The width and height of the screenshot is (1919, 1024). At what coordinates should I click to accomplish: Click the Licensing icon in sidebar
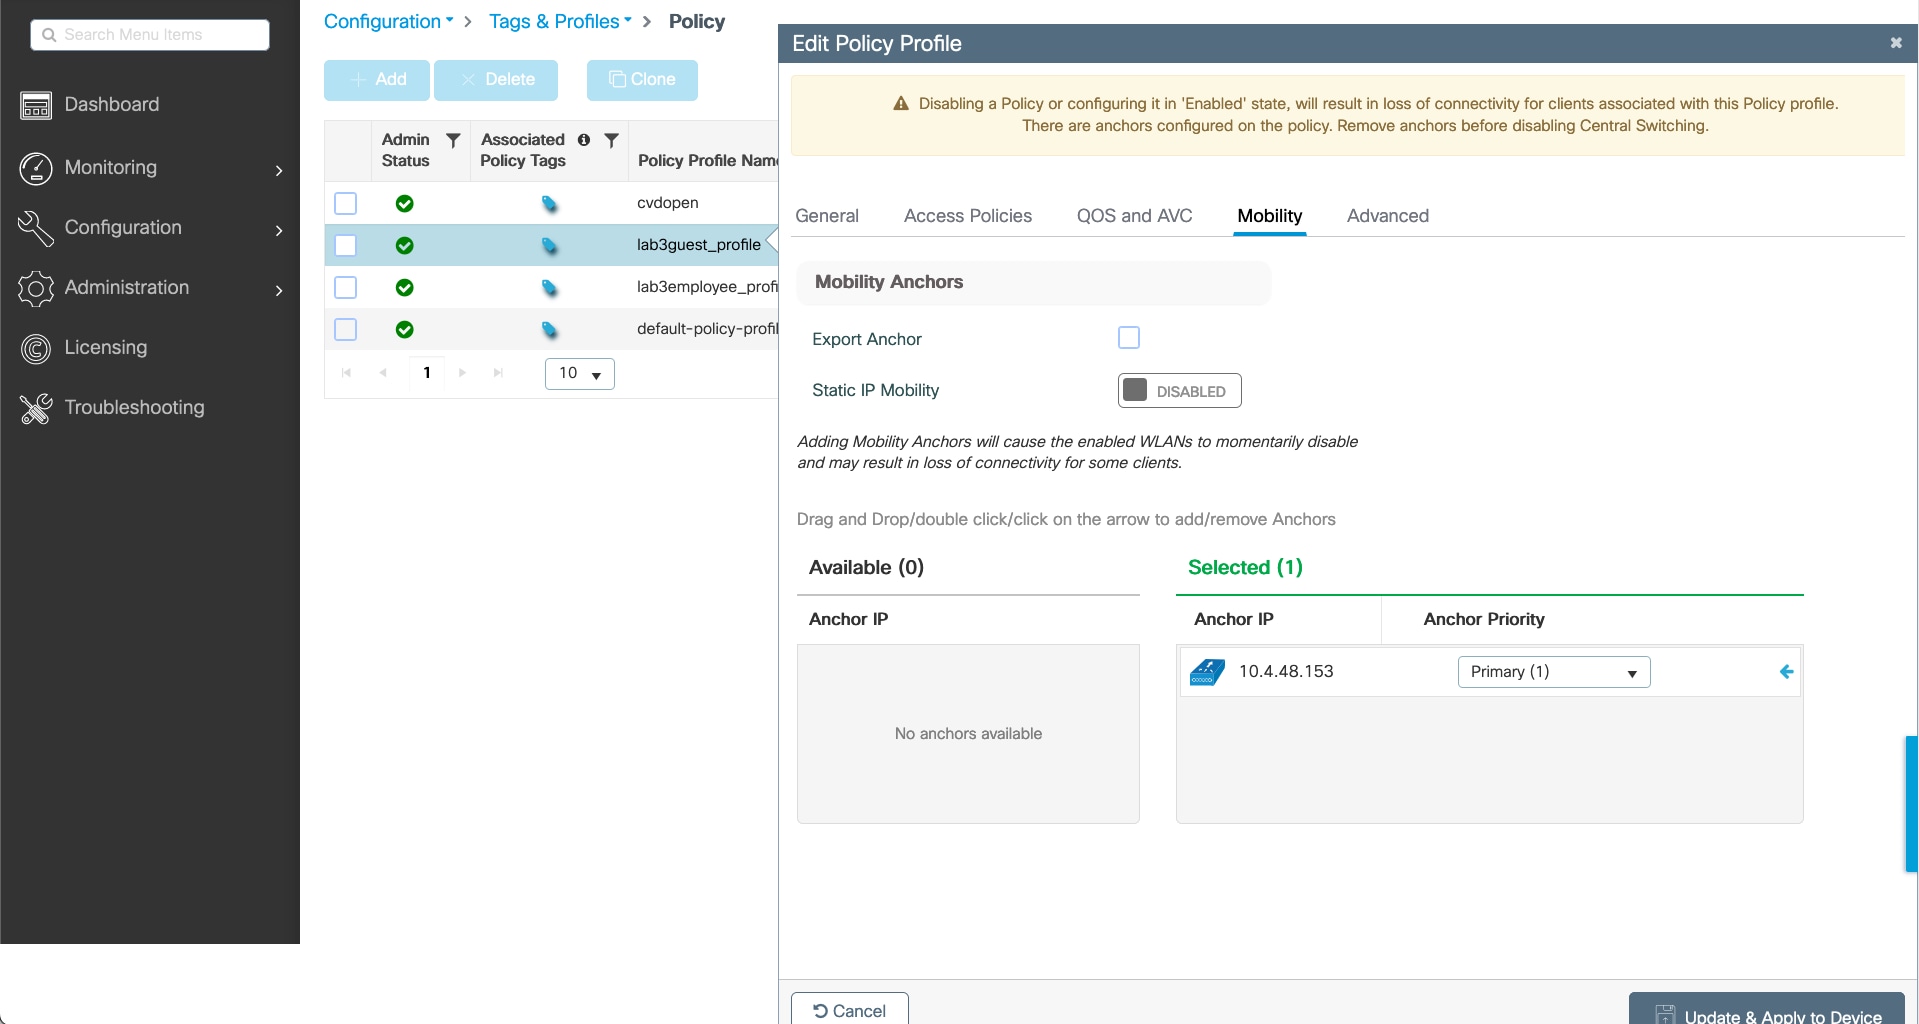click(36, 348)
